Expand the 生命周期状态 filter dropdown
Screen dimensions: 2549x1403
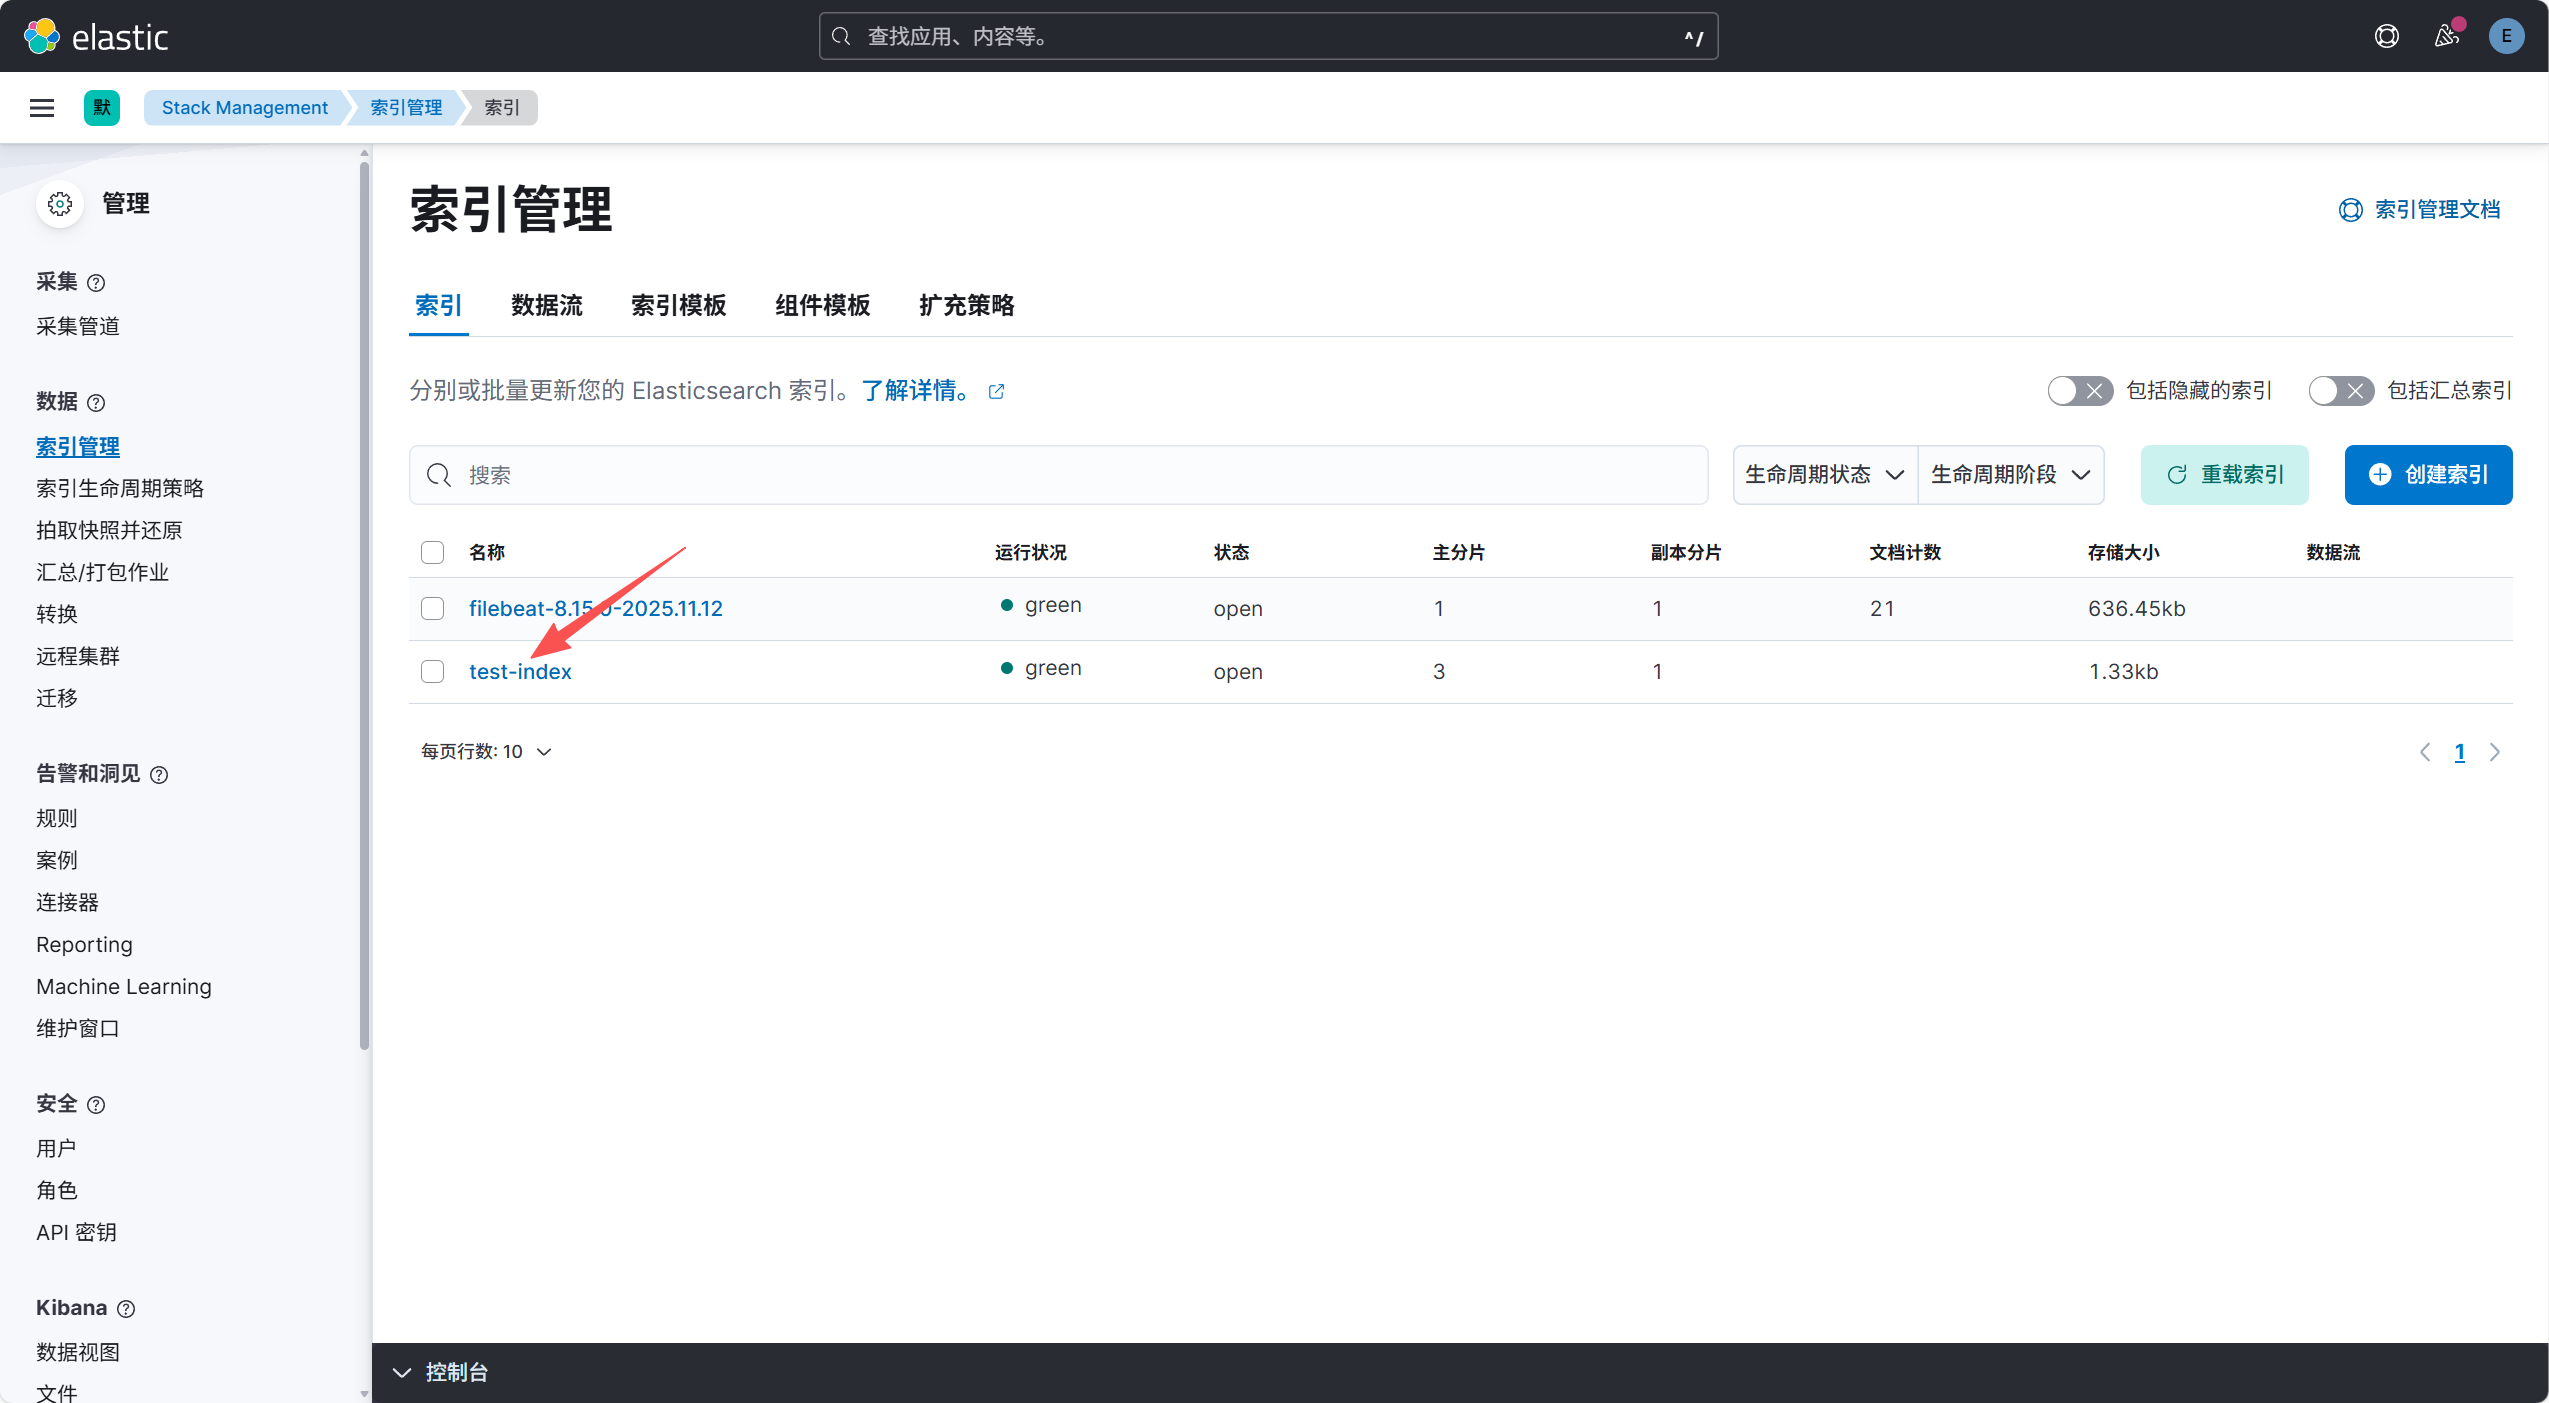point(1824,475)
